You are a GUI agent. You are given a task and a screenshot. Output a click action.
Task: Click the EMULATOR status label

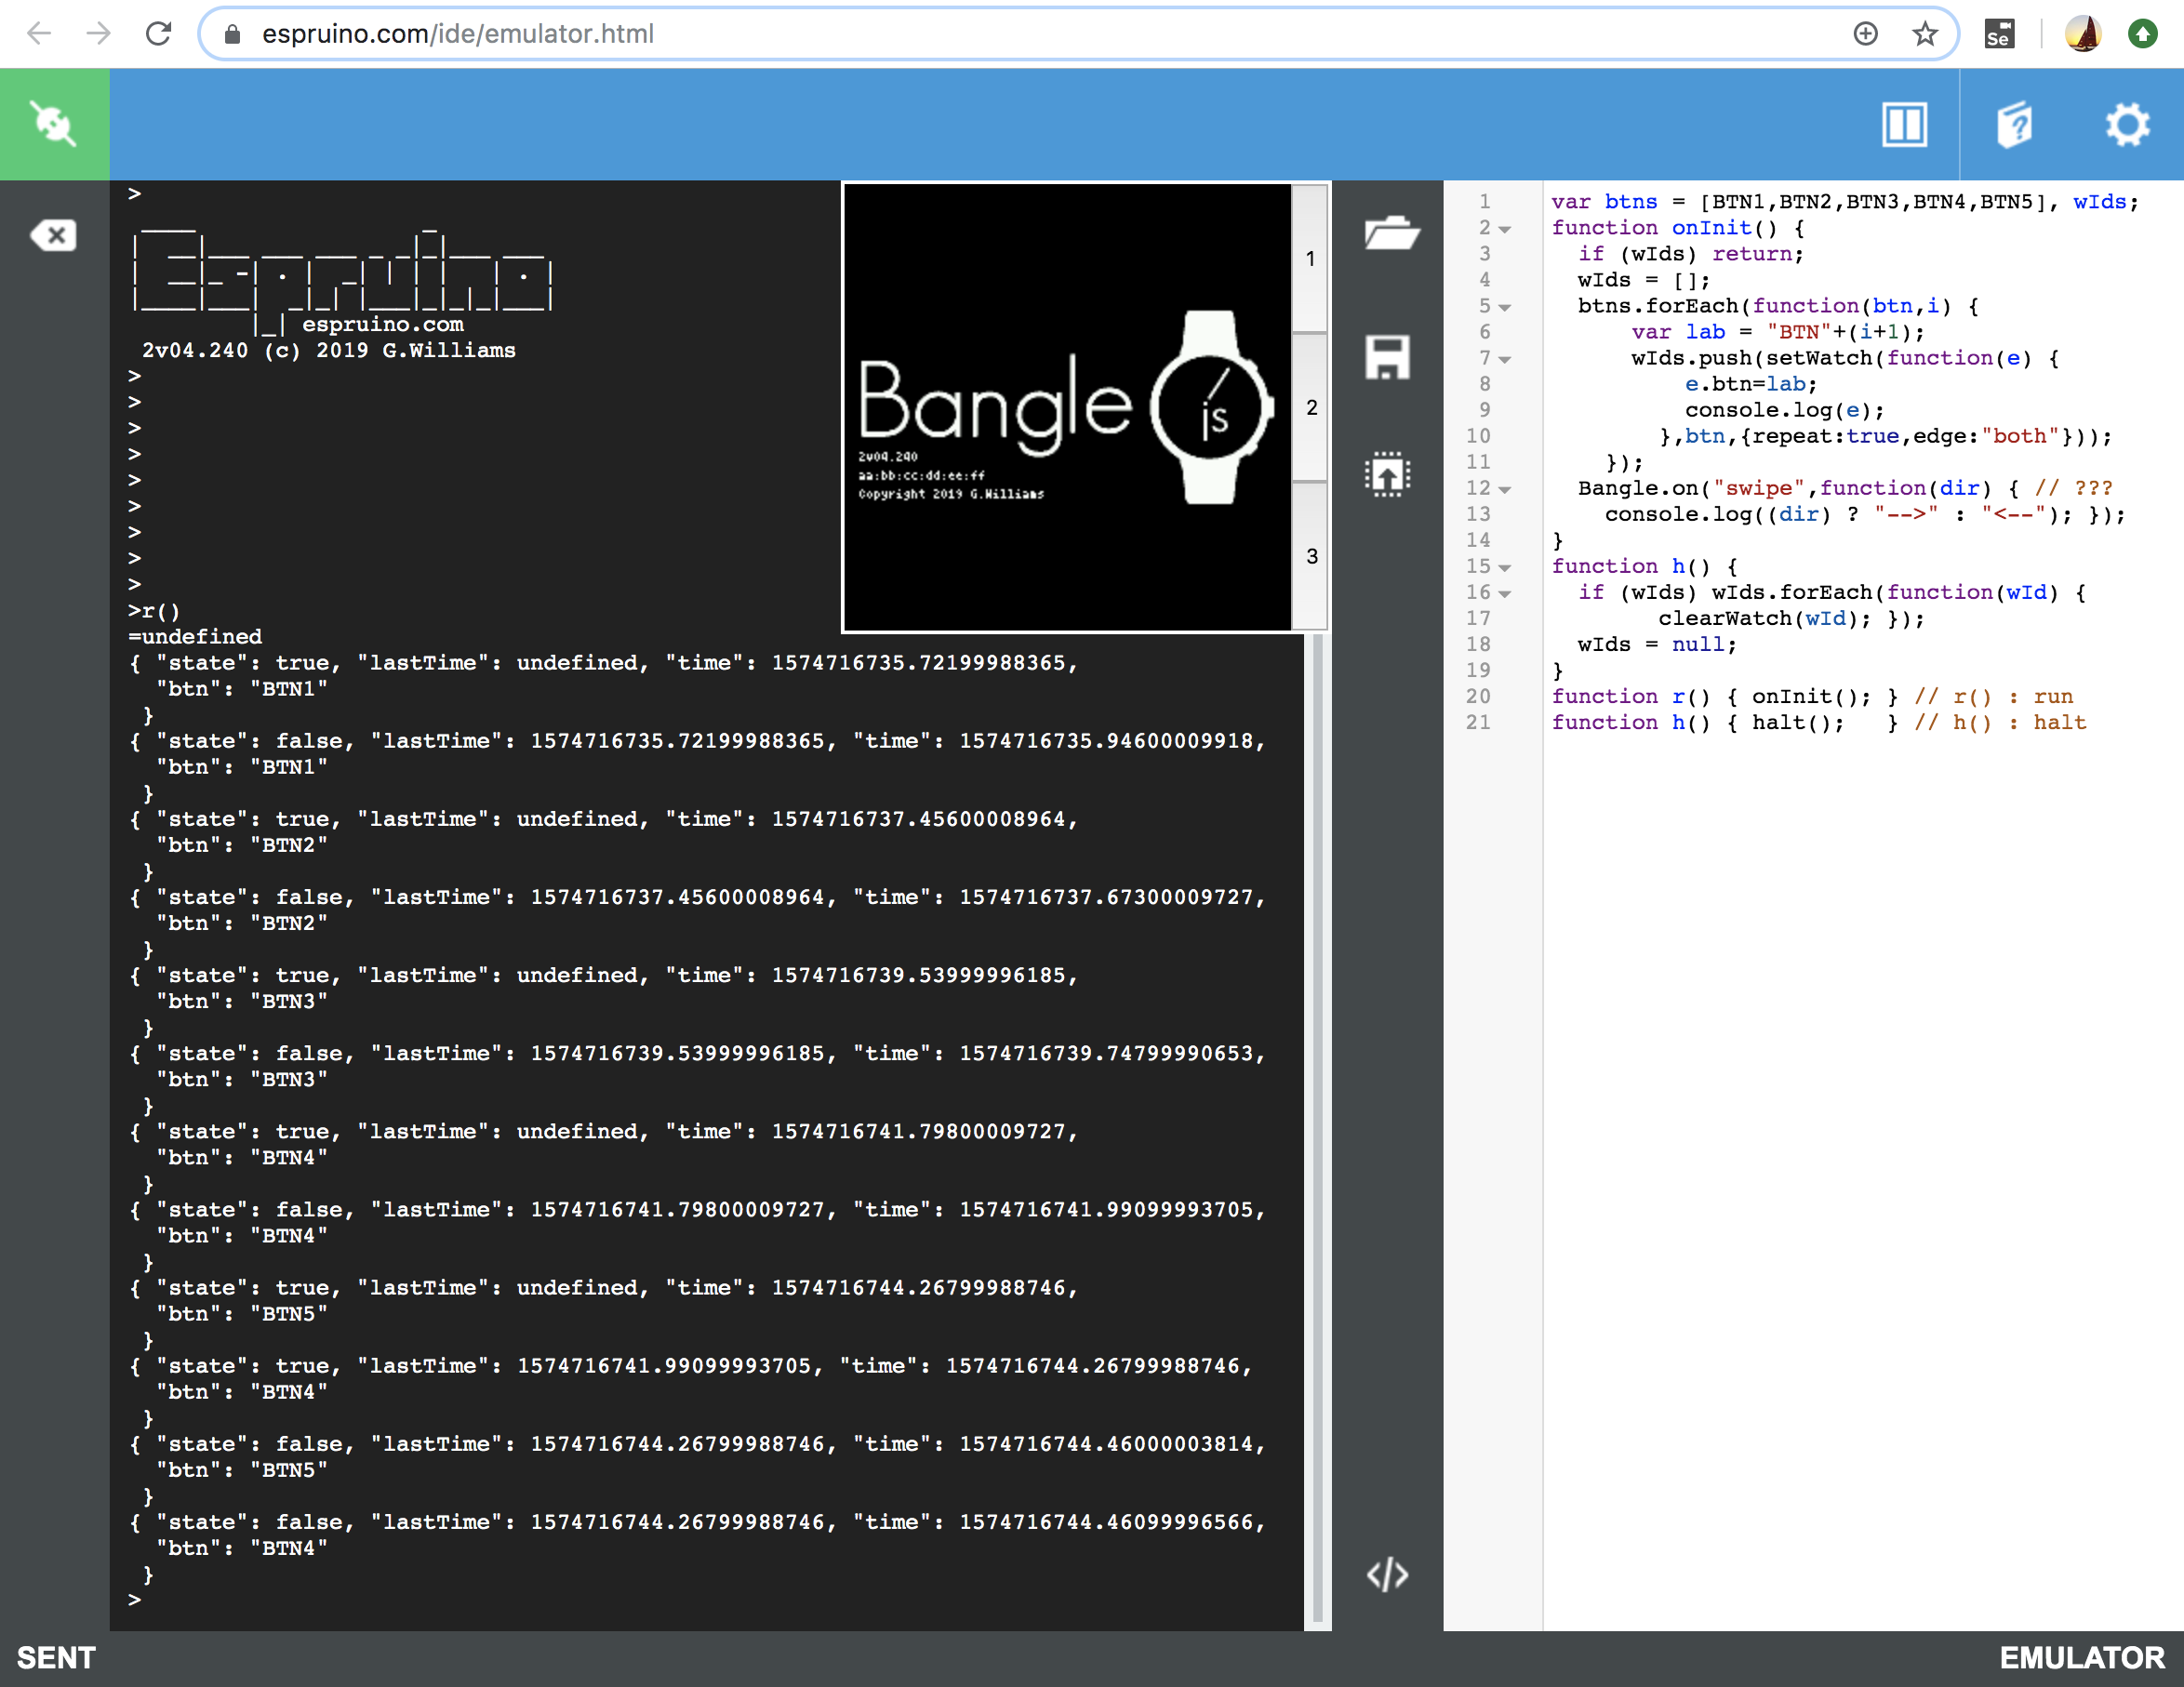2082,1658
